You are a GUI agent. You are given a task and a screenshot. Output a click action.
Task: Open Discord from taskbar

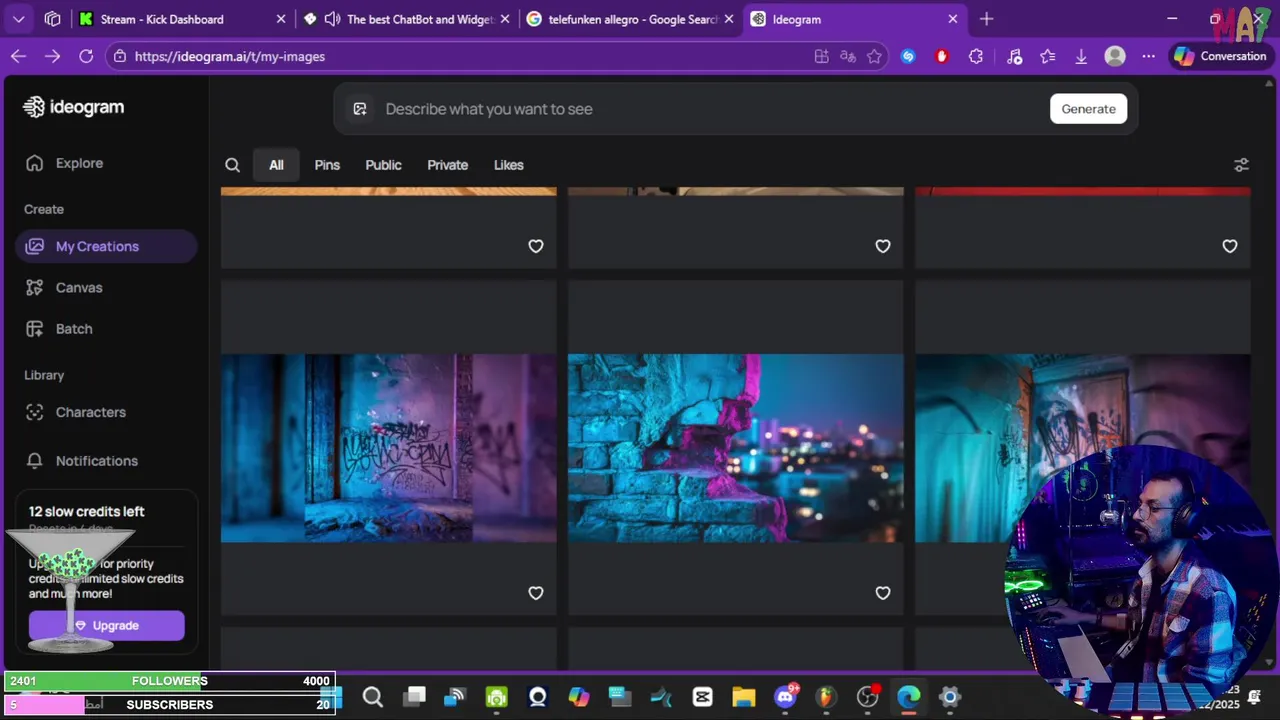tap(785, 697)
